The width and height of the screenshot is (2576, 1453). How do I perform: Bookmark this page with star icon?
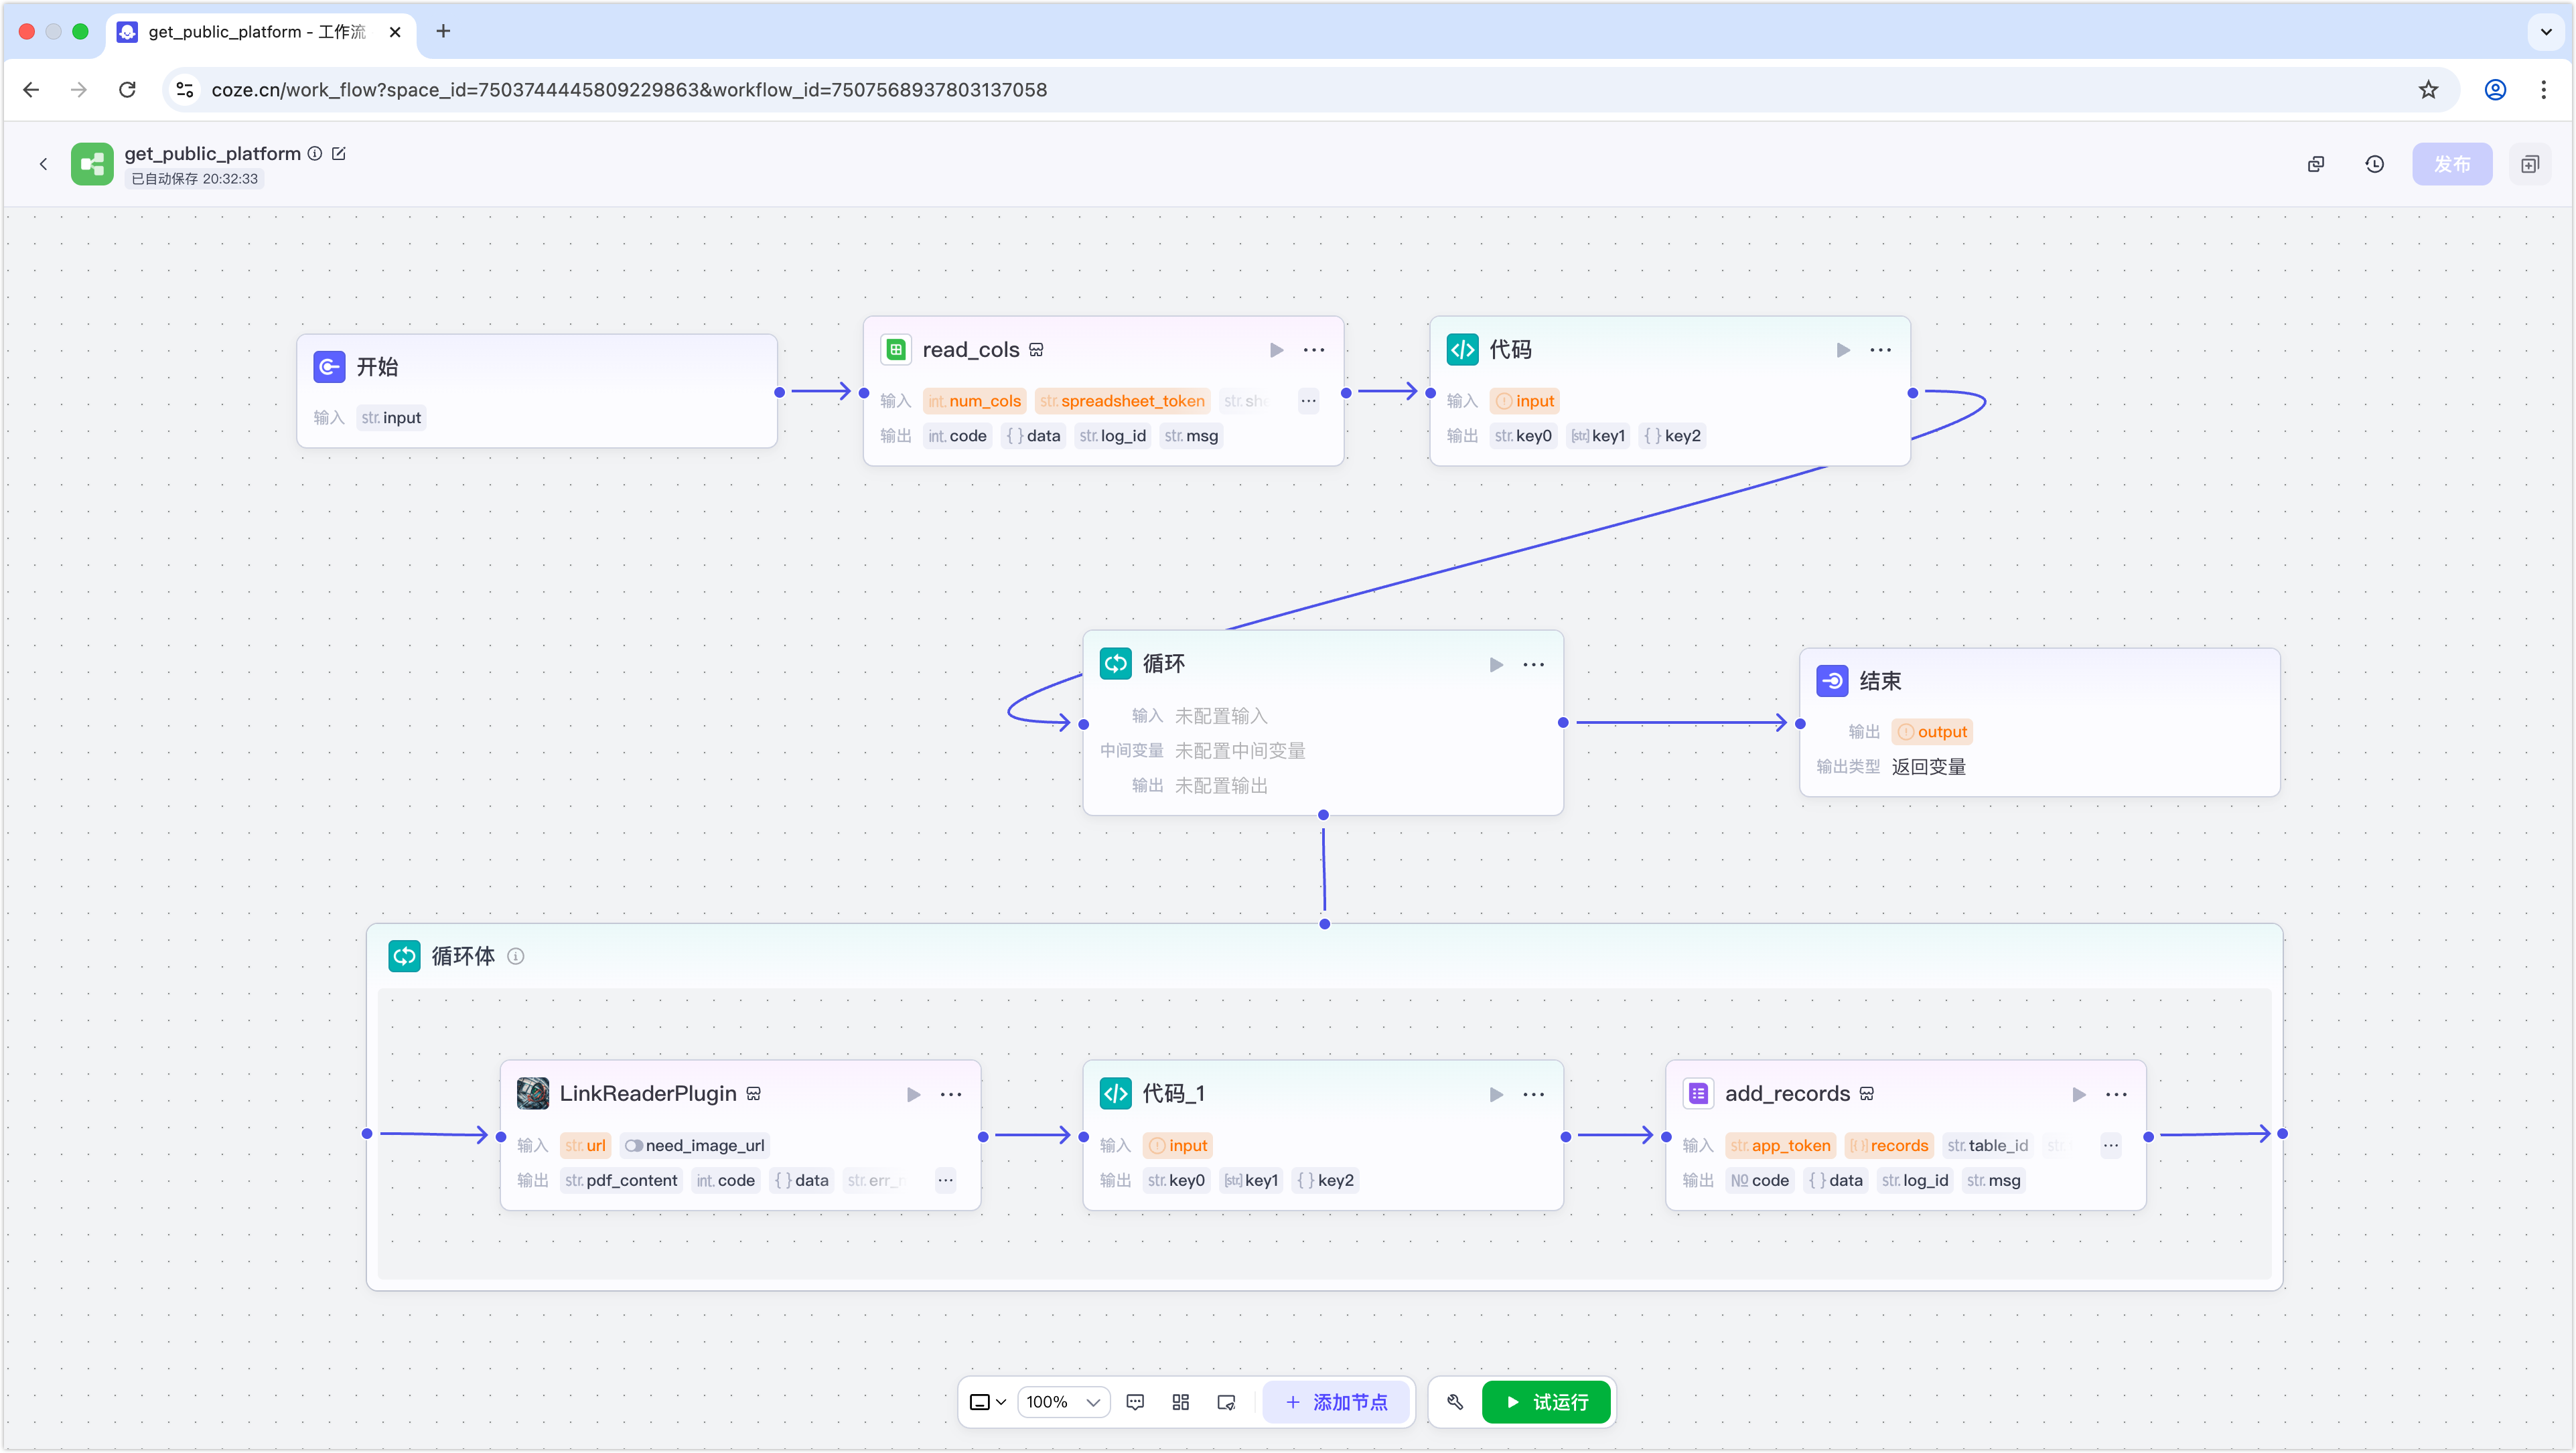pyautogui.click(x=2428, y=90)
